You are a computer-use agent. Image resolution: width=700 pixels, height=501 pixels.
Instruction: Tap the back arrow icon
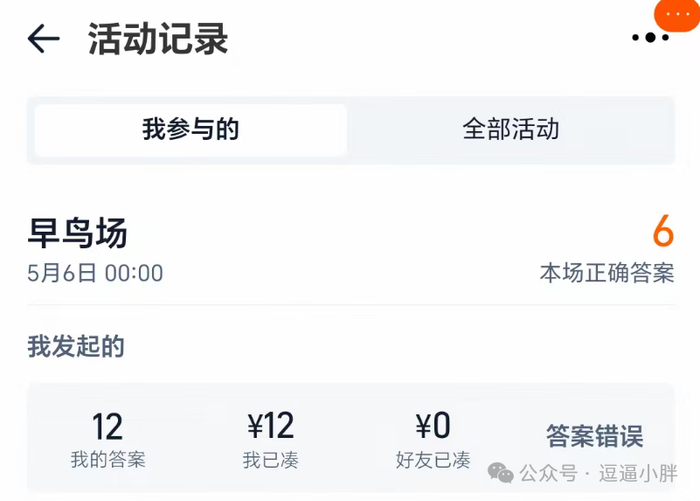pos(43,38)
